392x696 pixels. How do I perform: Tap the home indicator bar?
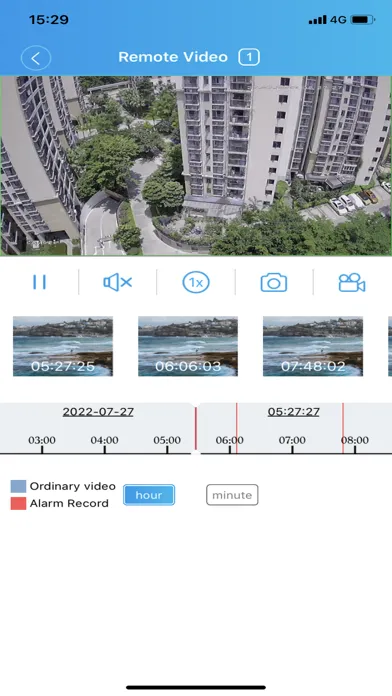[x=196, y=687]
